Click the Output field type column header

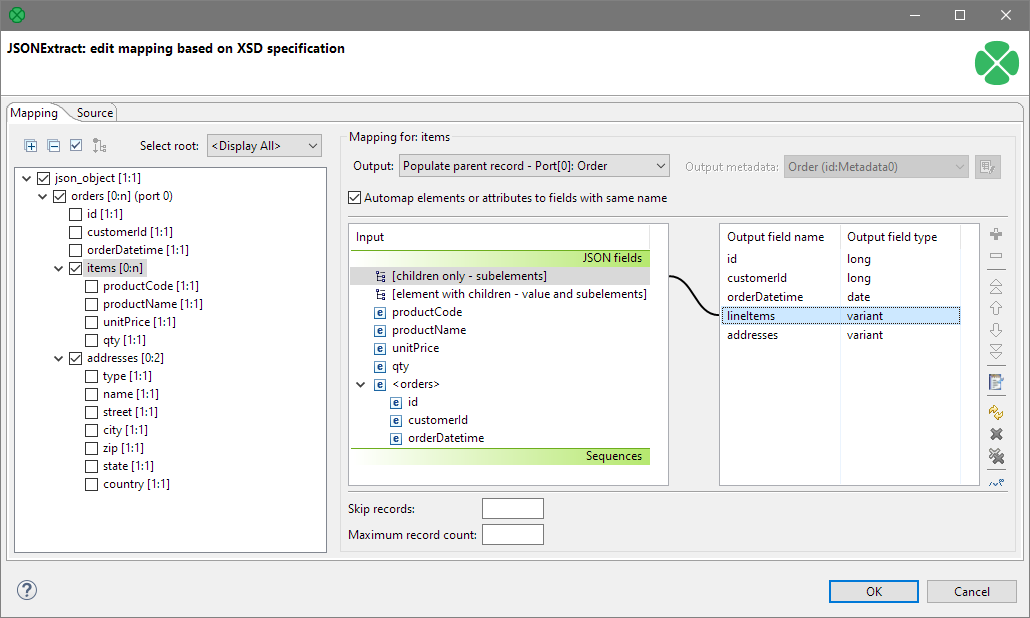point(900,237)
